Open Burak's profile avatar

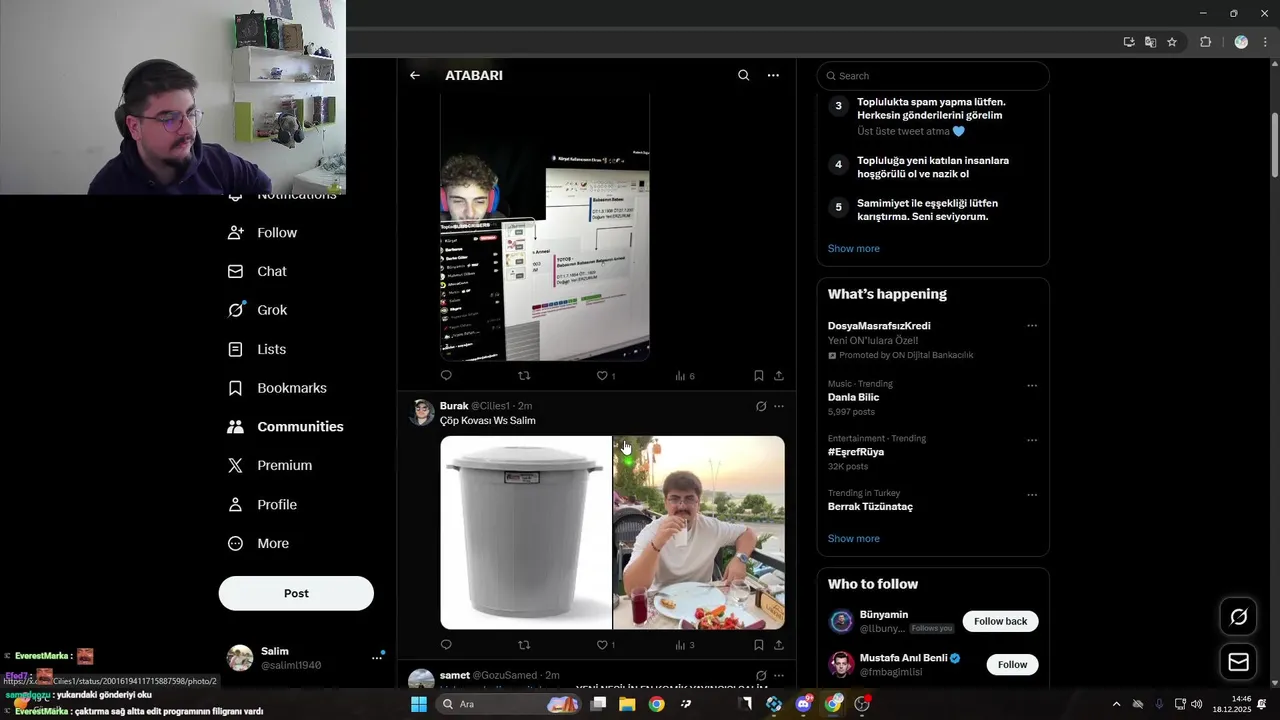422,413
